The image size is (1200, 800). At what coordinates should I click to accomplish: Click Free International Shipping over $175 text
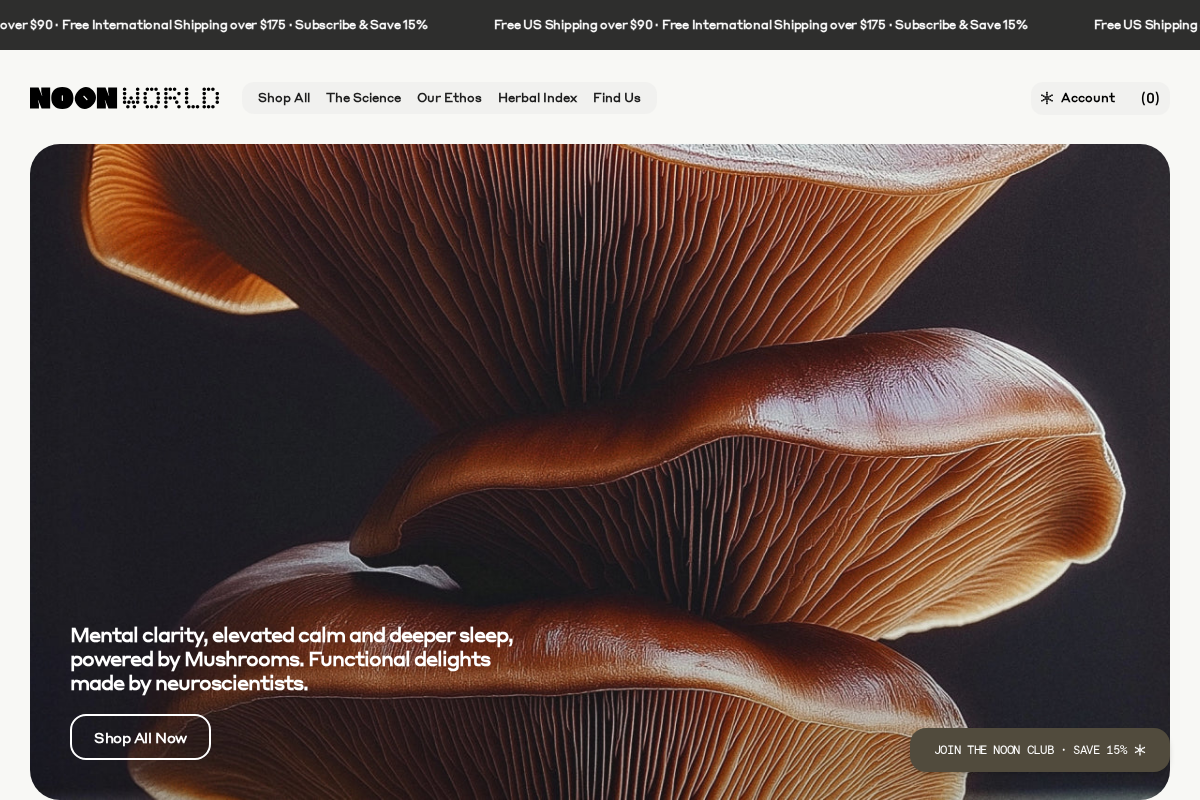coord(774,25)
